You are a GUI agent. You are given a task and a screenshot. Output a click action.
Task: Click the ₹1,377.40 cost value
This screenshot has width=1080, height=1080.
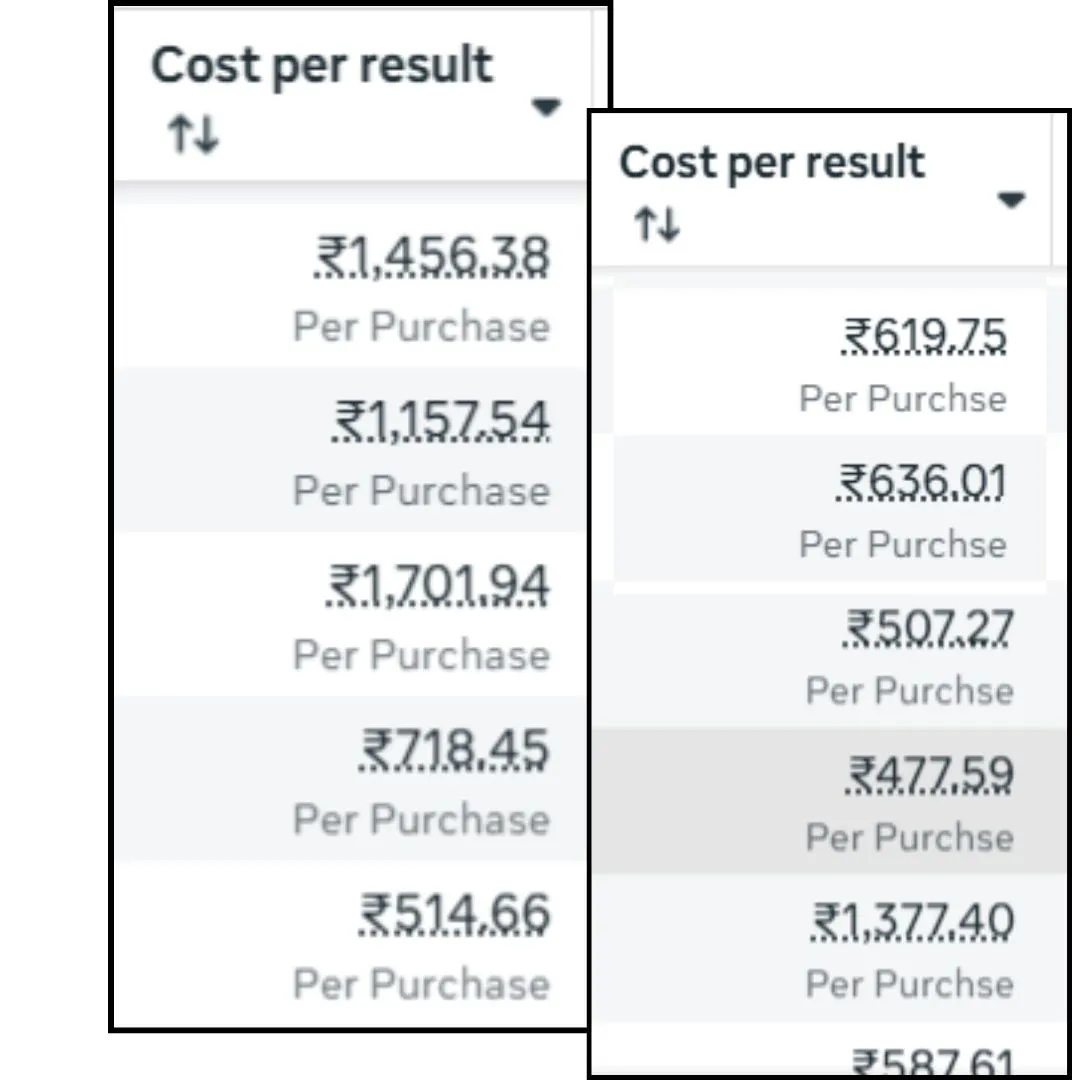(x=912, y=921)
